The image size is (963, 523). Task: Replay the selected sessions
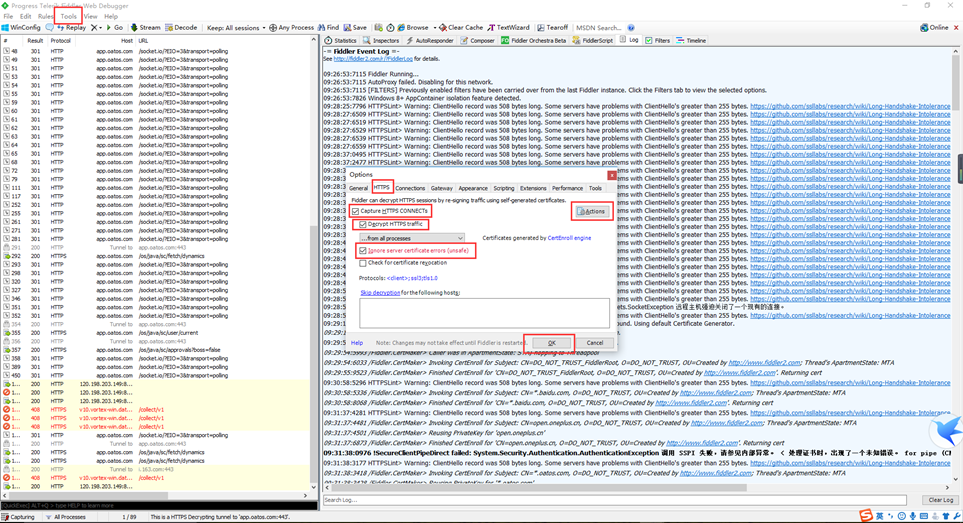click(x=72, y=28)
